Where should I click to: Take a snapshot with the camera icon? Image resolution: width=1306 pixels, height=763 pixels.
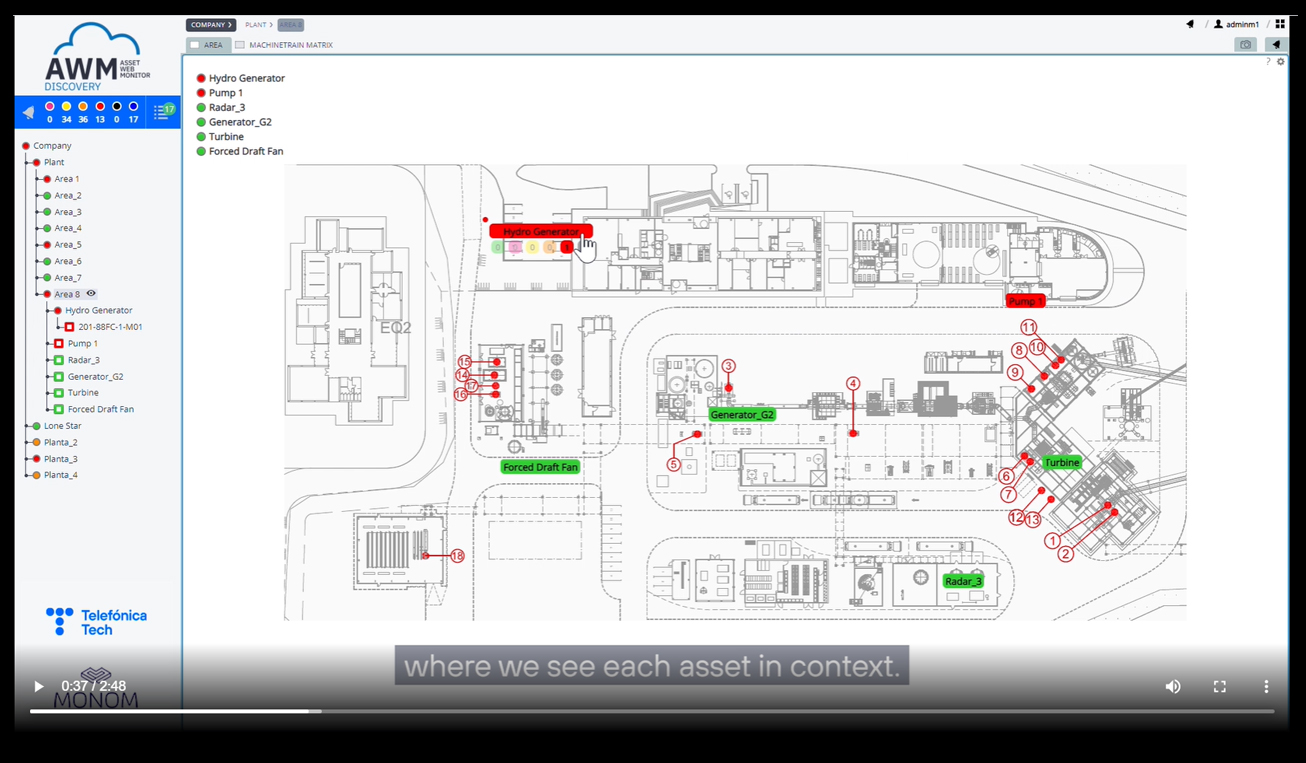[x=1245, y=45]
